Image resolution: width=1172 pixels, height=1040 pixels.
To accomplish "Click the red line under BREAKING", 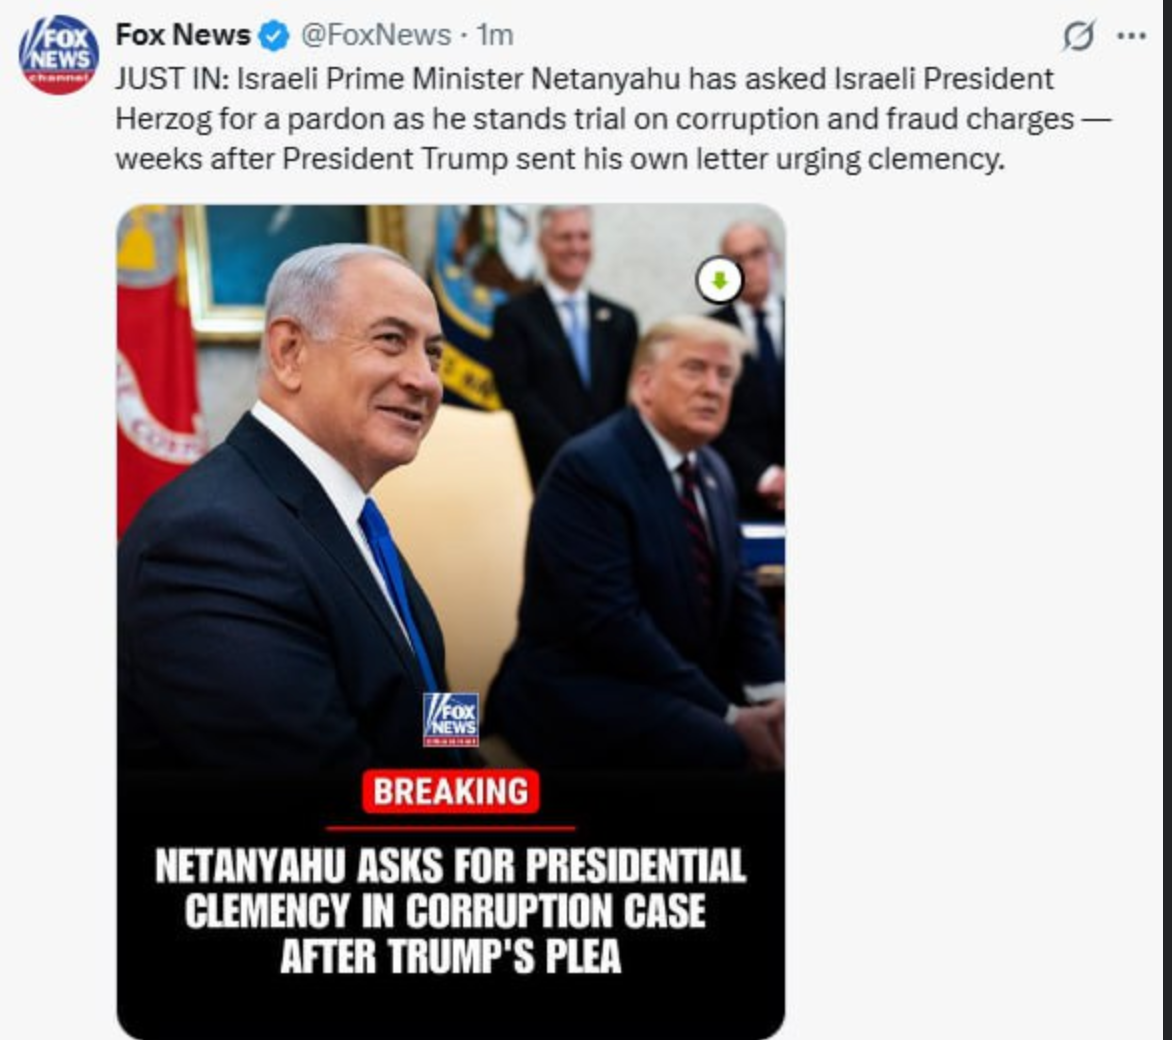I will 451,828.
